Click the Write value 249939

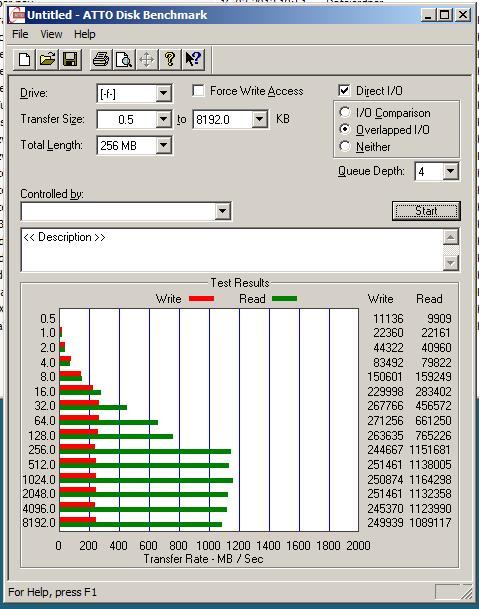pyautogui.click(x=385, y=523)
